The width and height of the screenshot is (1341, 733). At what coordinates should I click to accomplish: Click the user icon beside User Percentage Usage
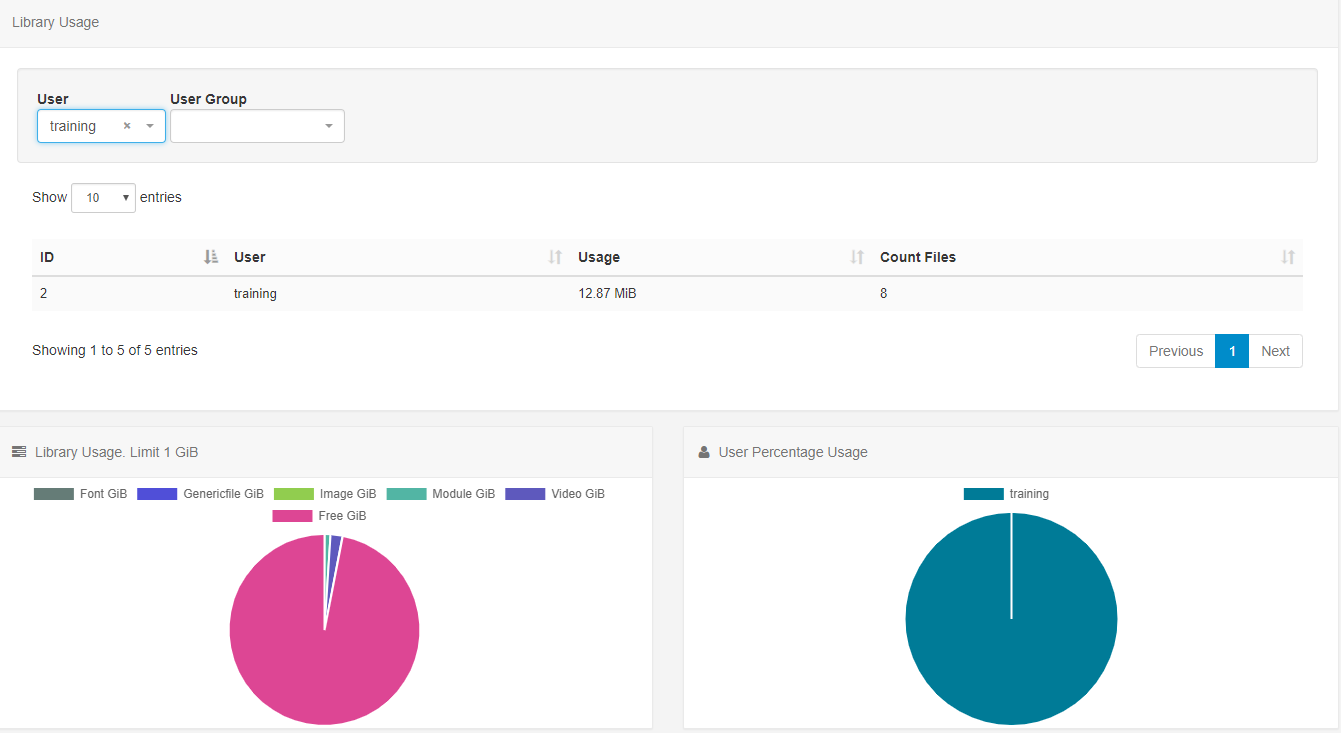(703, 451)
